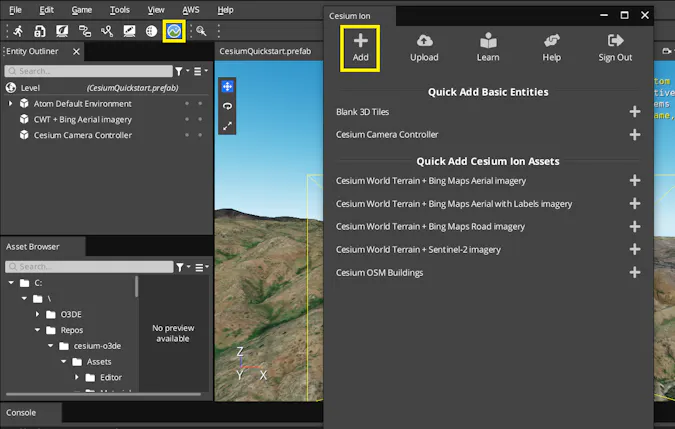
Task: Select the viewport move manipulator tool
Action: point(227,86)
